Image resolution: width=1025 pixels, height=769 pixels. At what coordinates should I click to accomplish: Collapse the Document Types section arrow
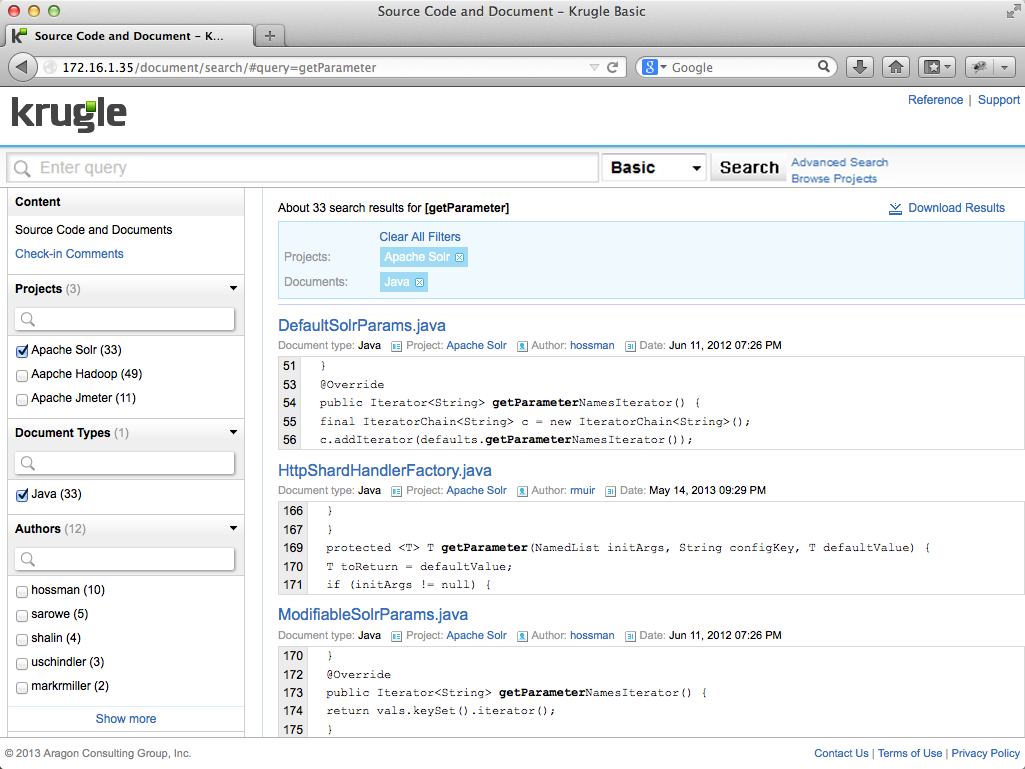click(233, 432)
